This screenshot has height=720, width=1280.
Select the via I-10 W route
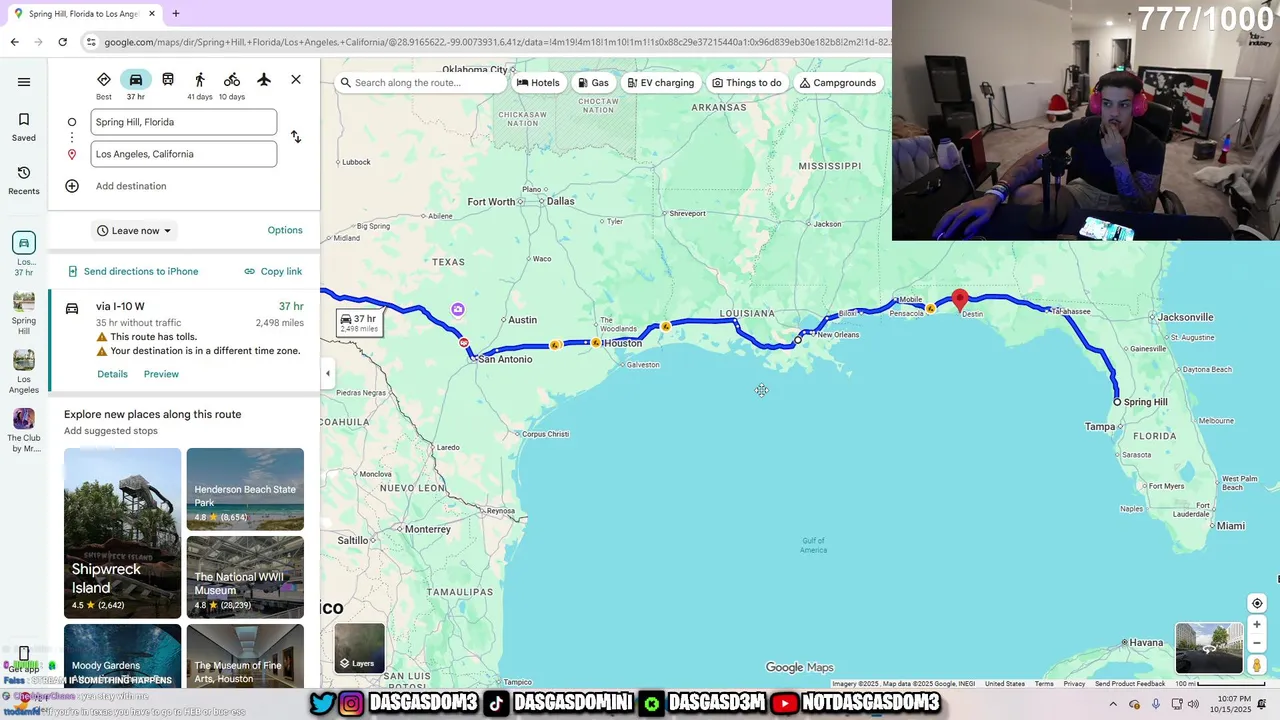(x=184, y=340)
